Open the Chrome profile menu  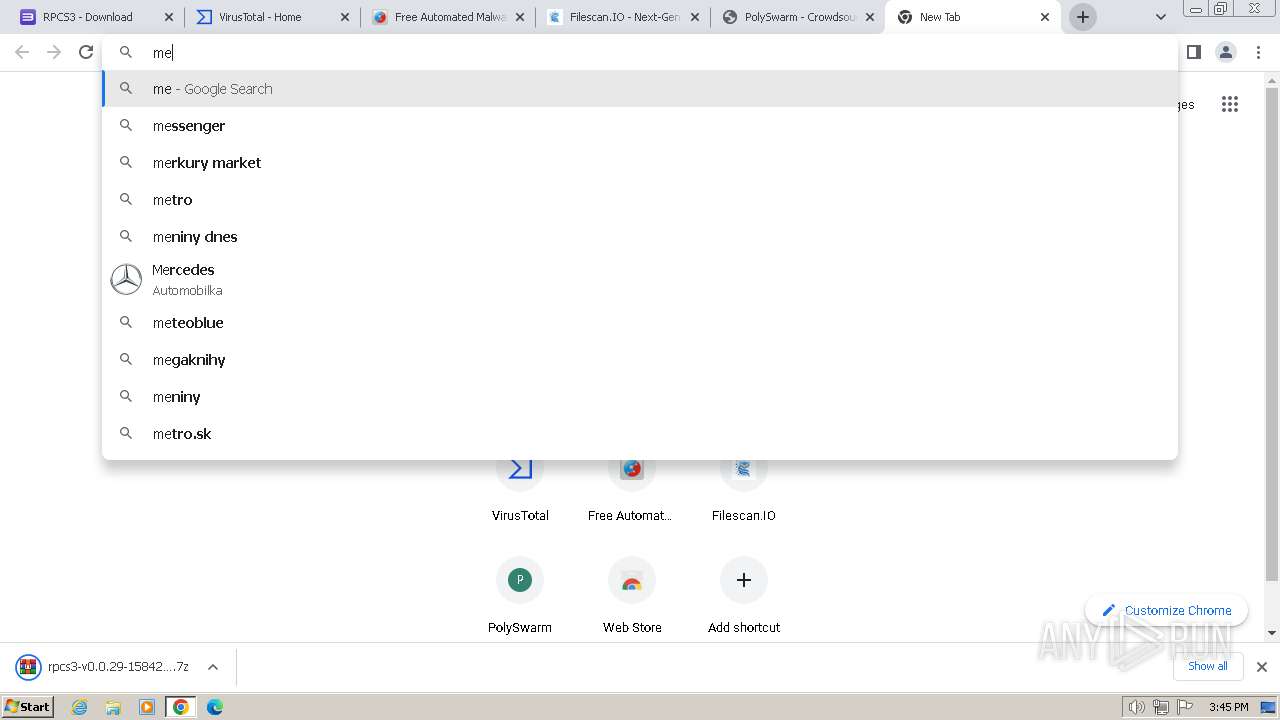point(1226,52)
